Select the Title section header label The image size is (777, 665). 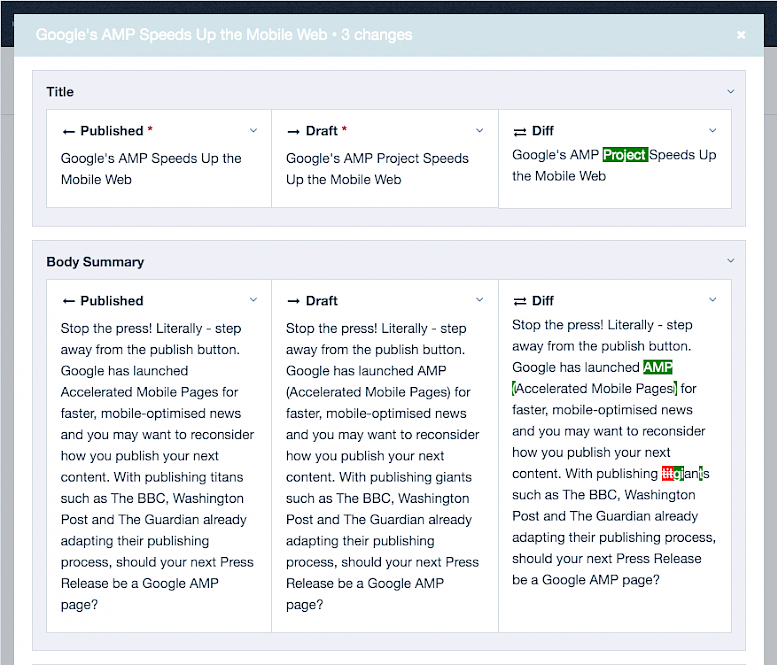(x=60, y=92)
